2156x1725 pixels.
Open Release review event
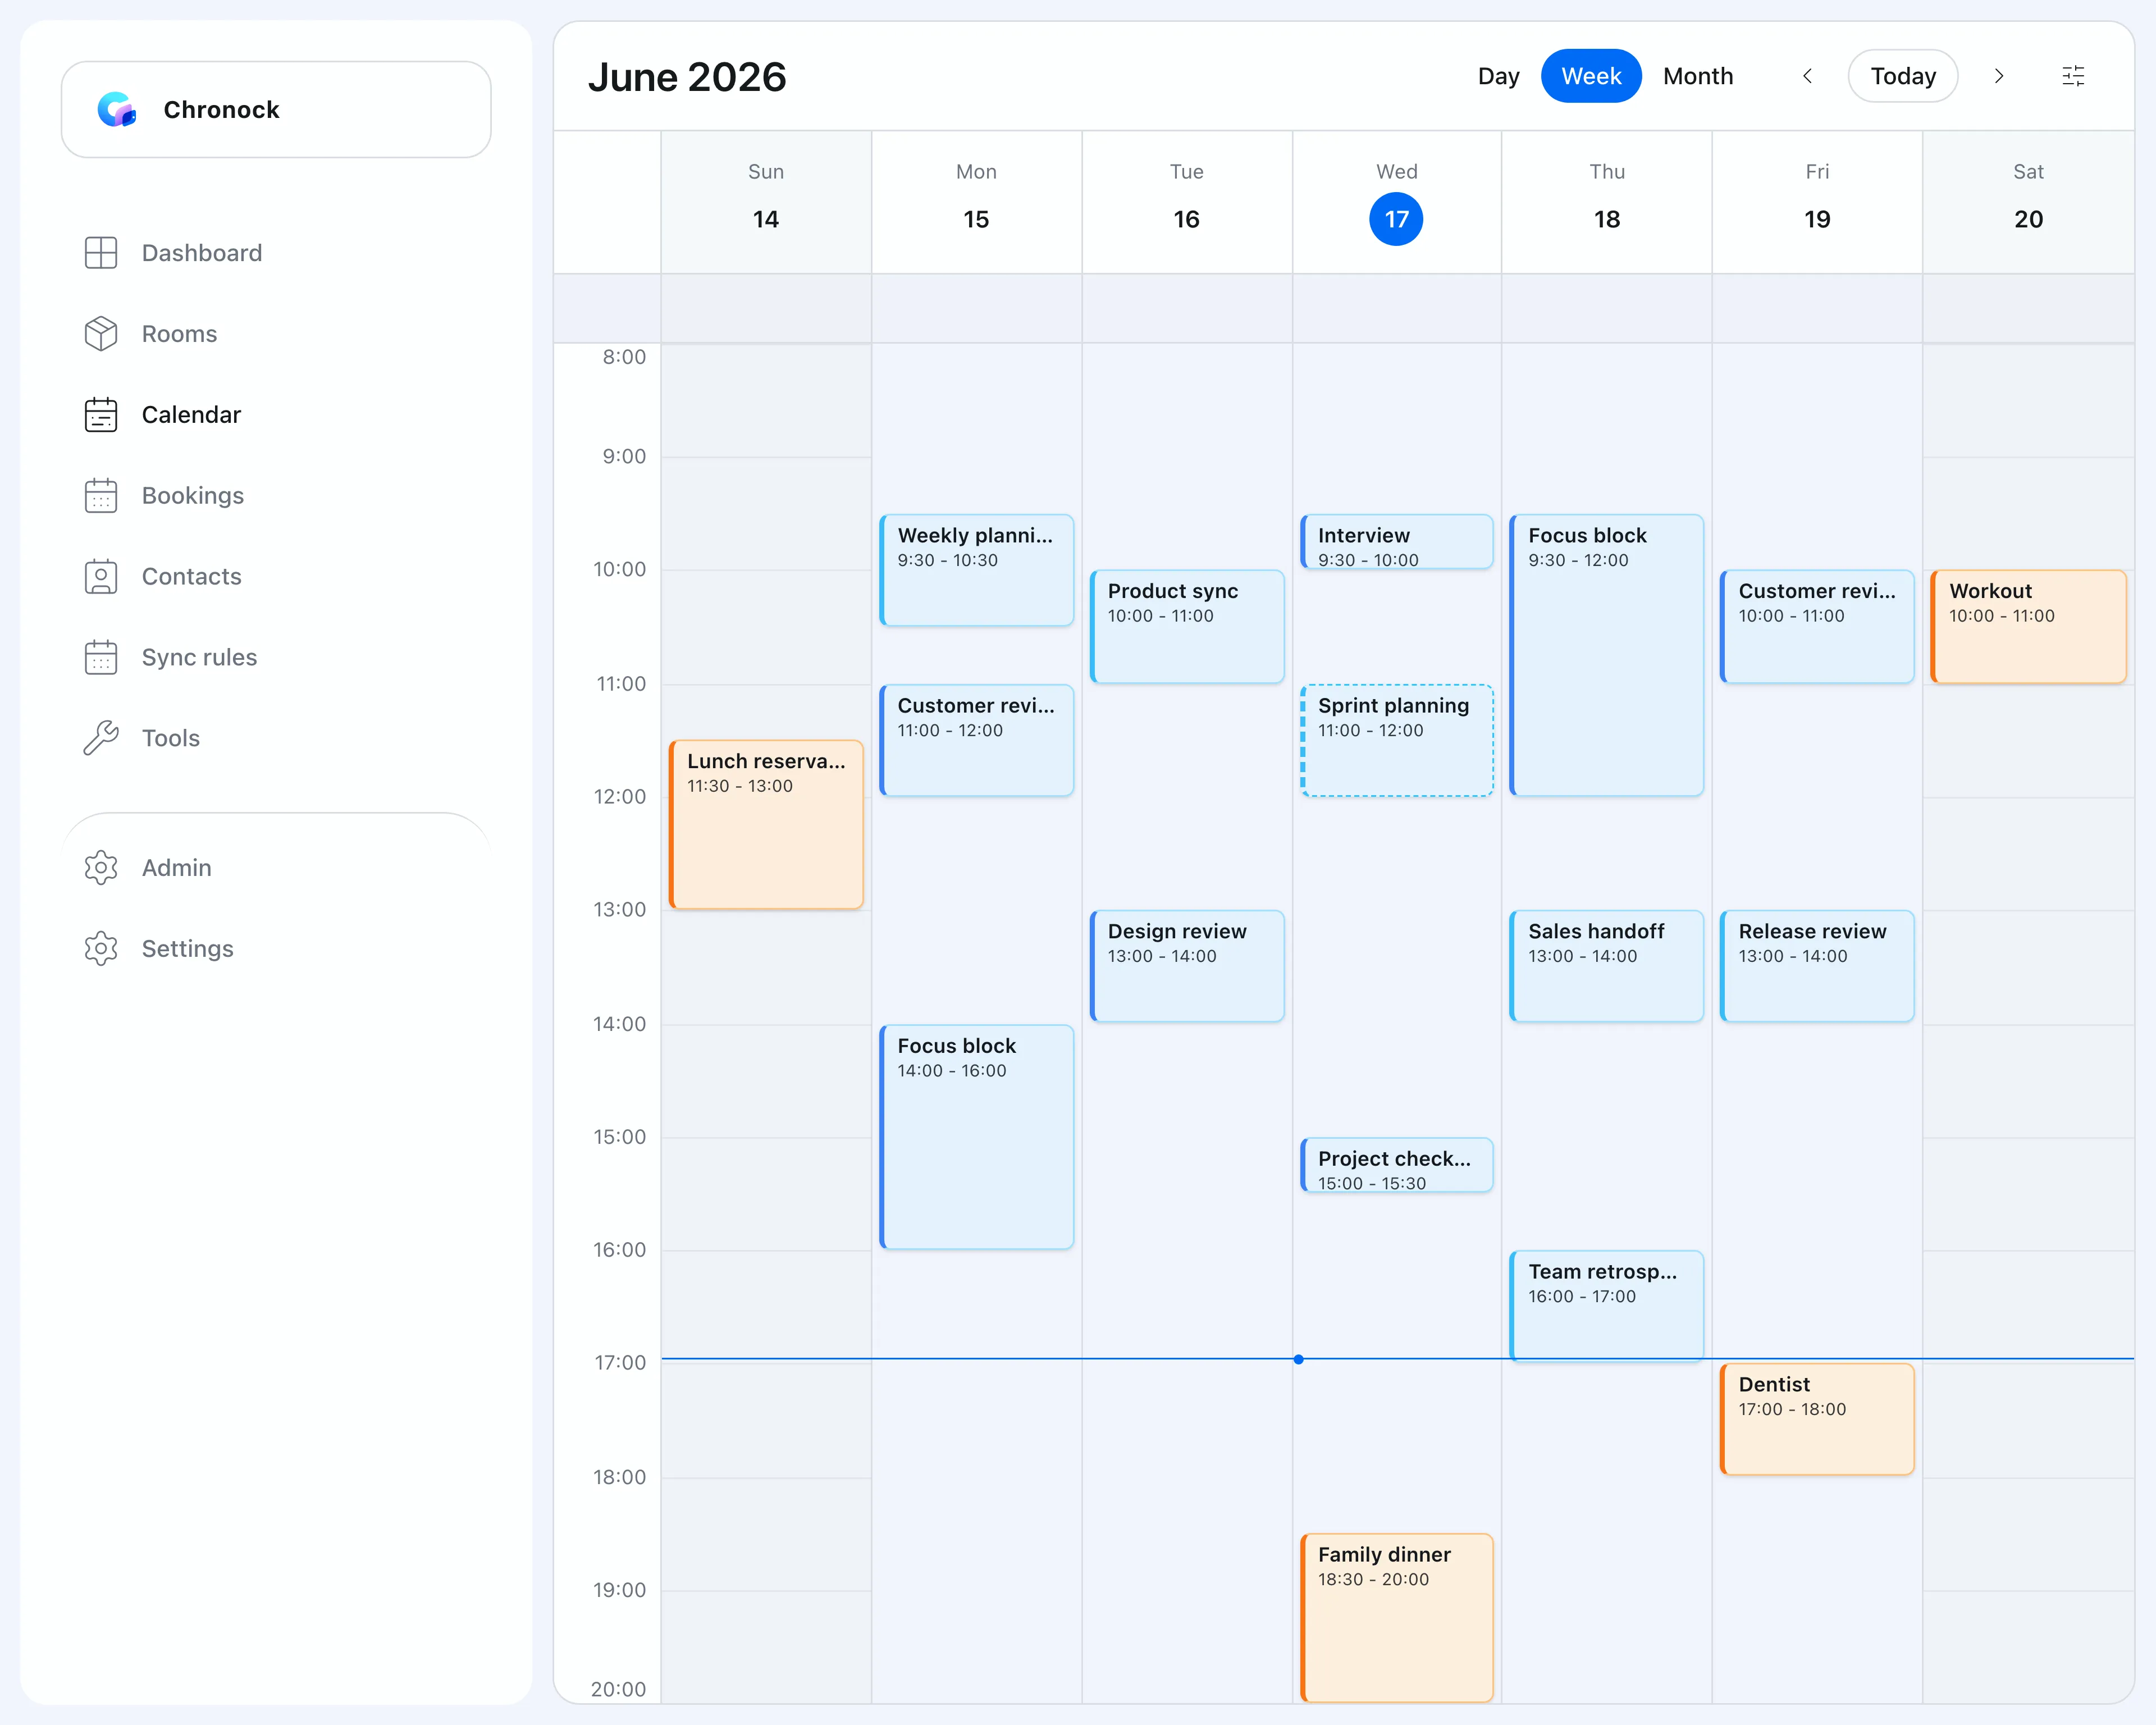pos(1817,966)
